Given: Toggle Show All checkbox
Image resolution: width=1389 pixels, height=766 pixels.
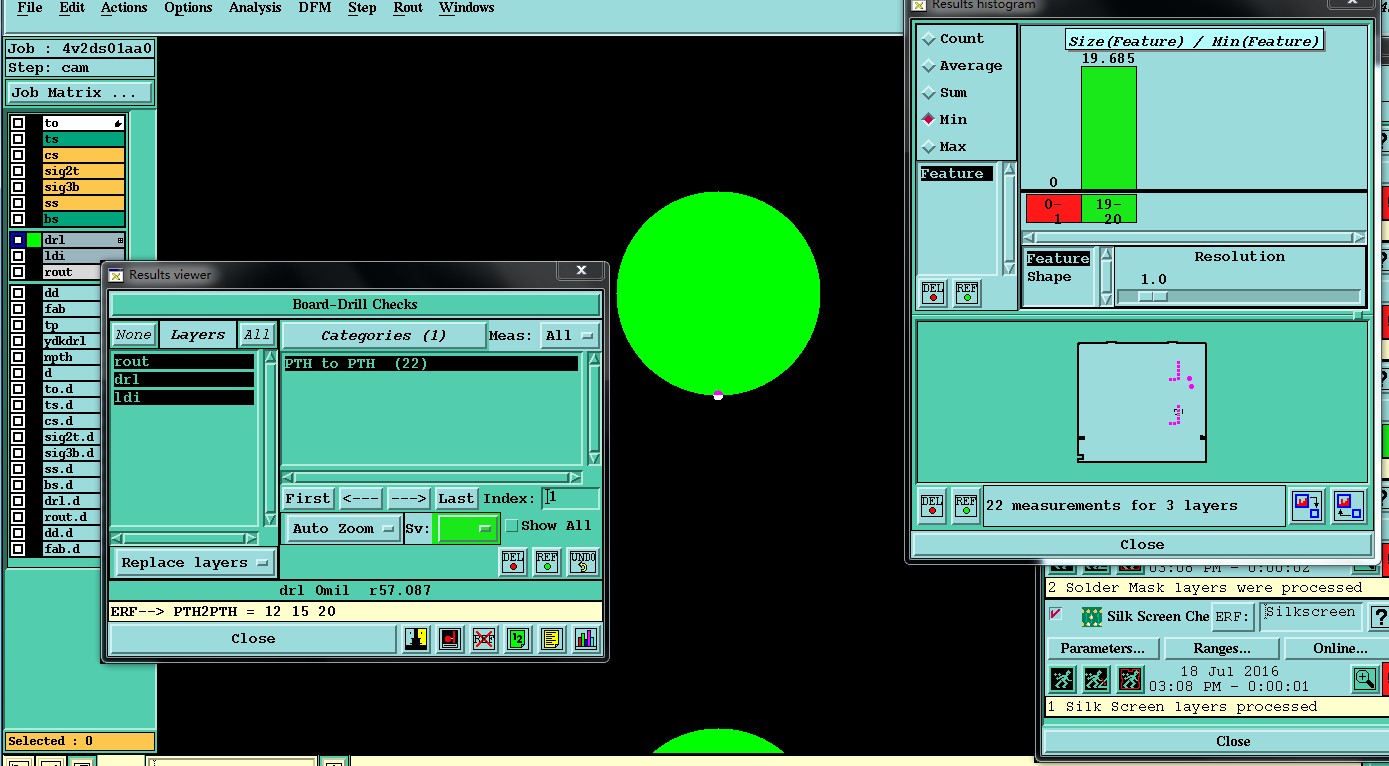Looking at the screenshot, I should (512, 525).
